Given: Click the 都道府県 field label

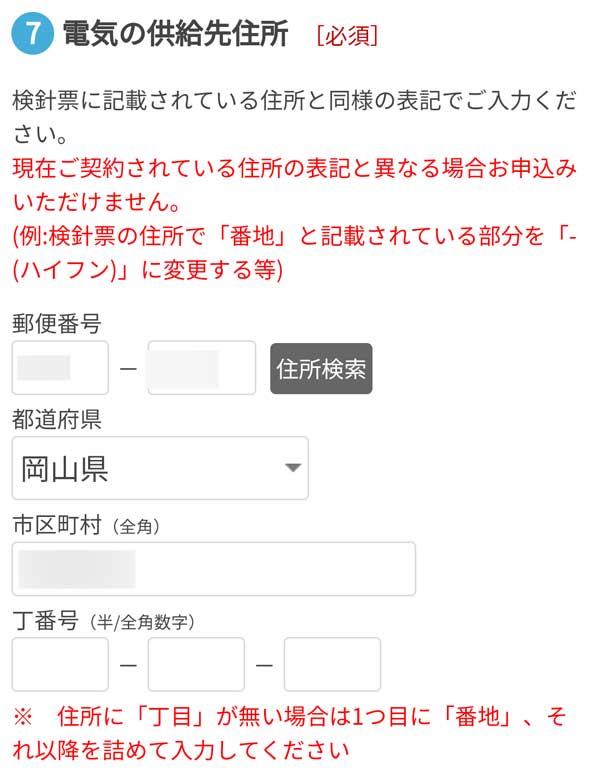Looking at the screenshot, I should tap(56, 419).
